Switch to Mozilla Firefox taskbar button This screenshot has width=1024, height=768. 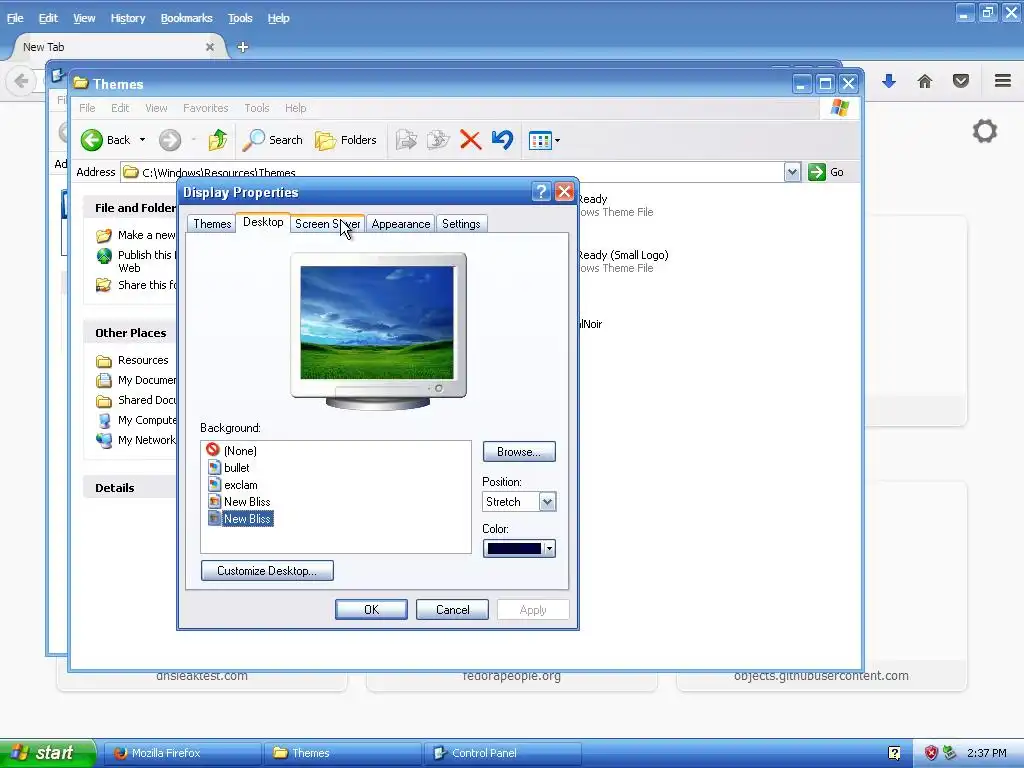183,753
